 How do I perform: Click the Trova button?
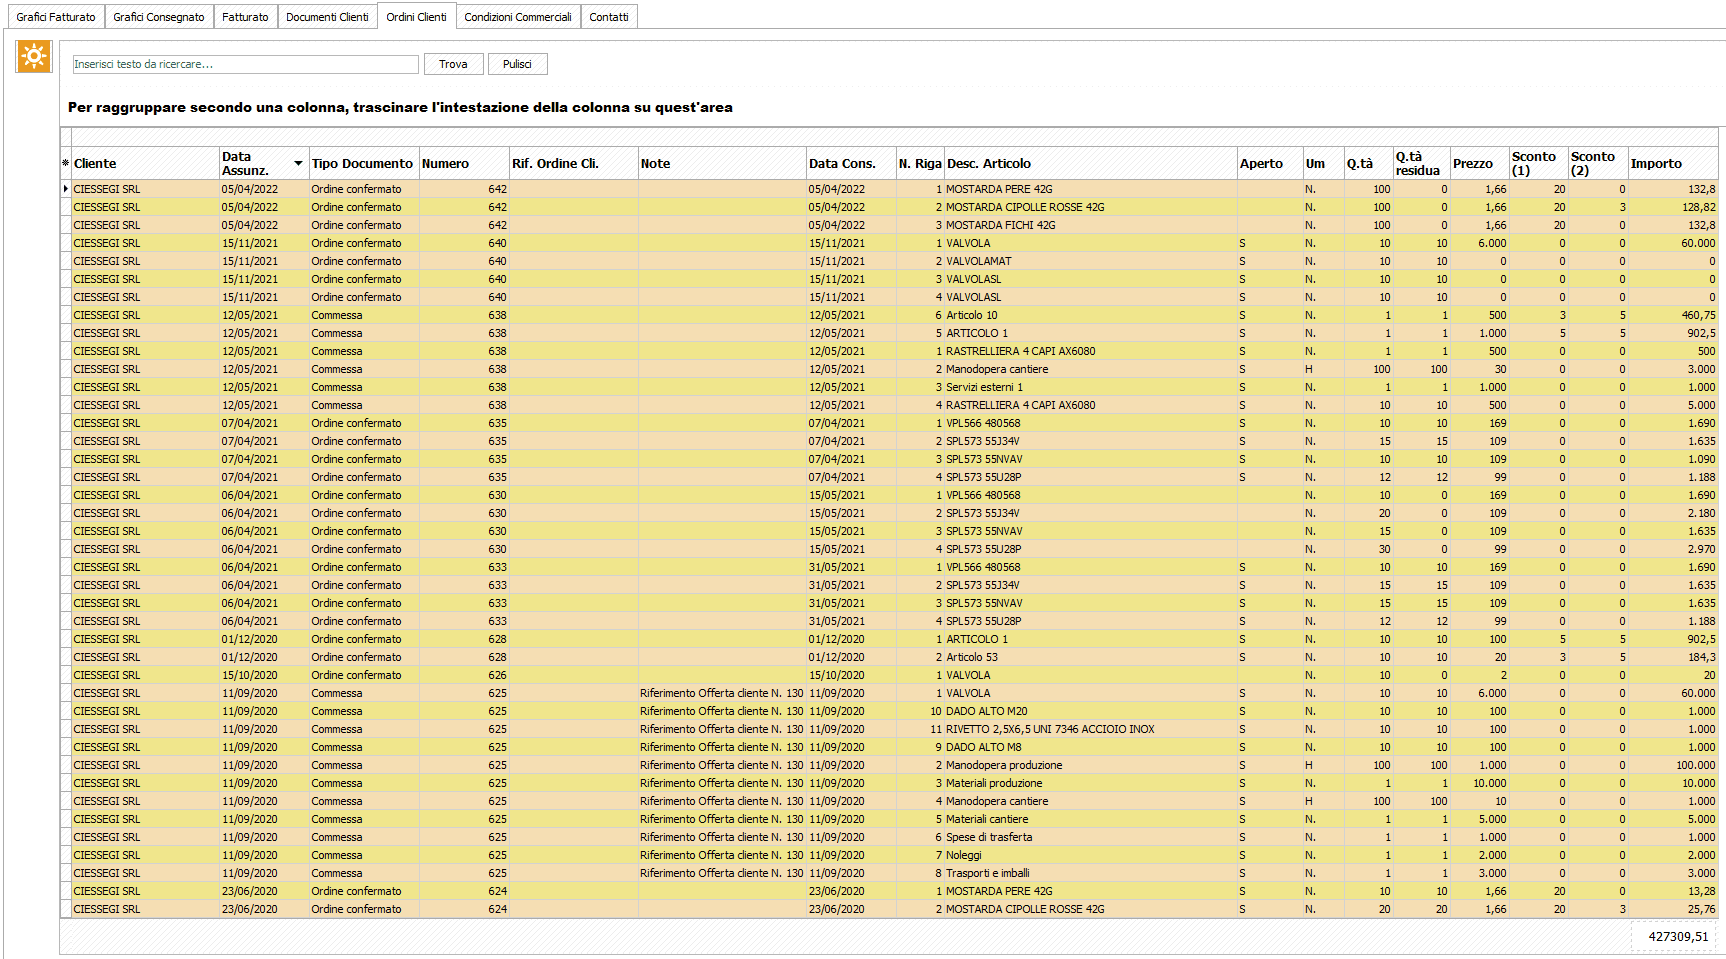pos(453,64)
